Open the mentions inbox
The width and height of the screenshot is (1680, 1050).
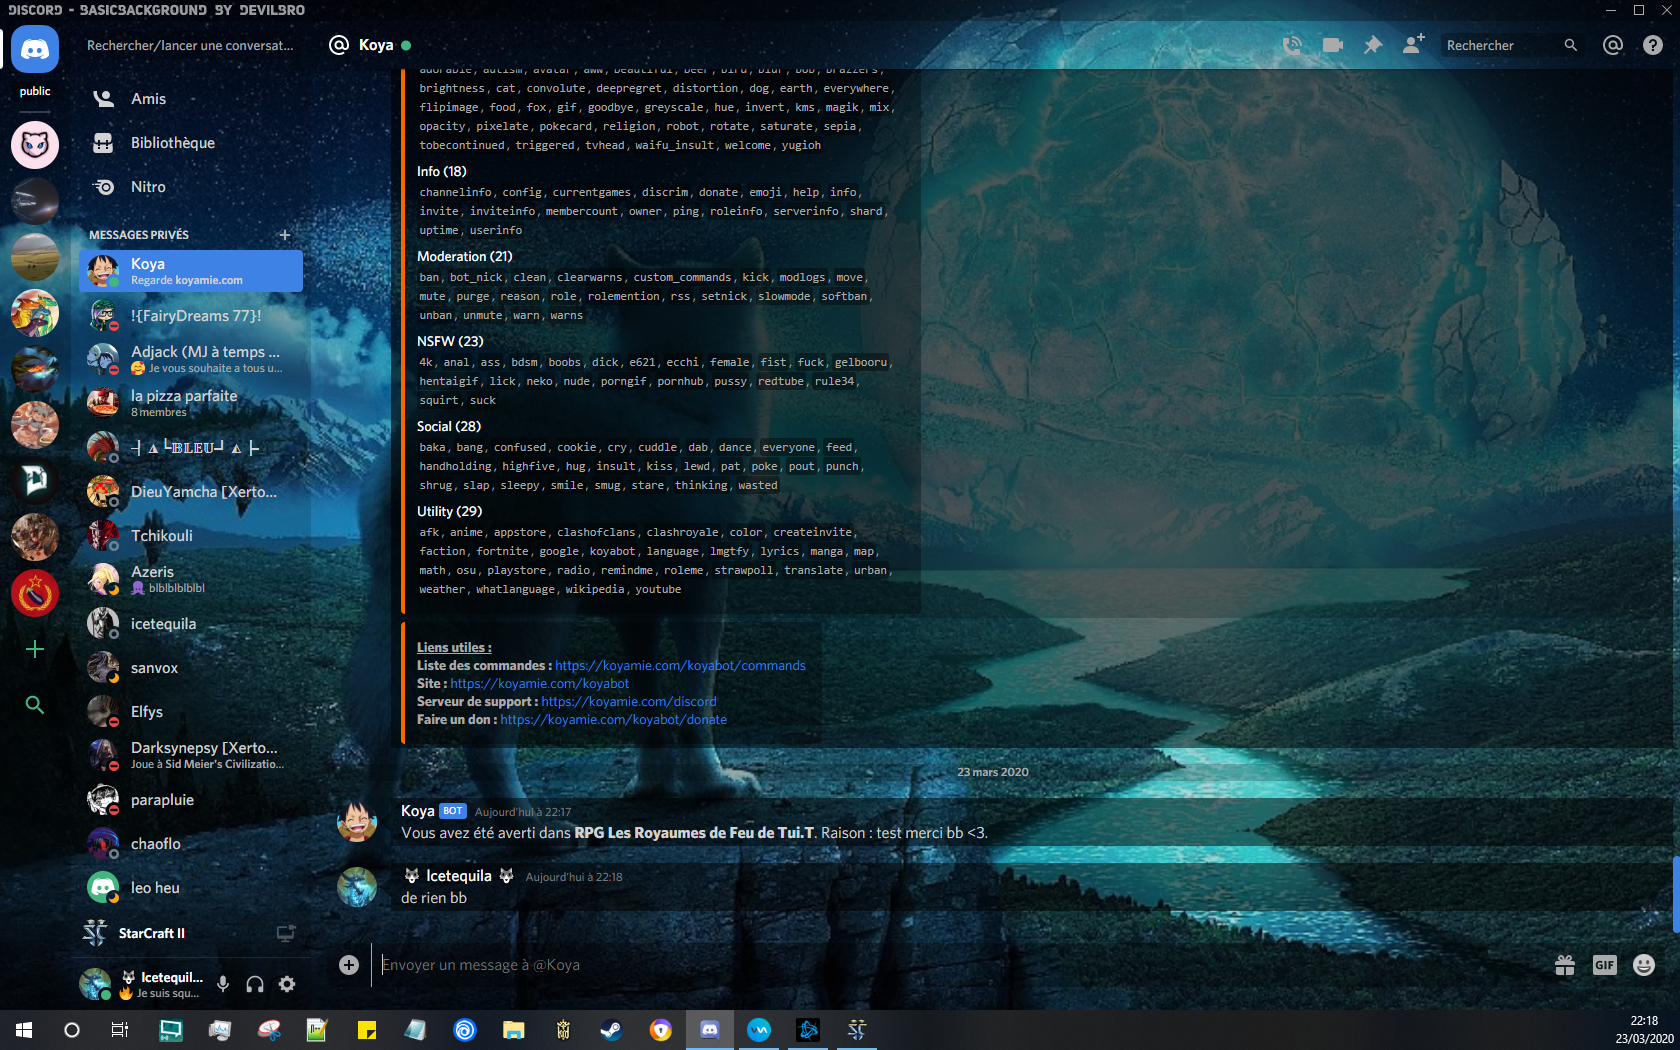tap(1612, 45)
